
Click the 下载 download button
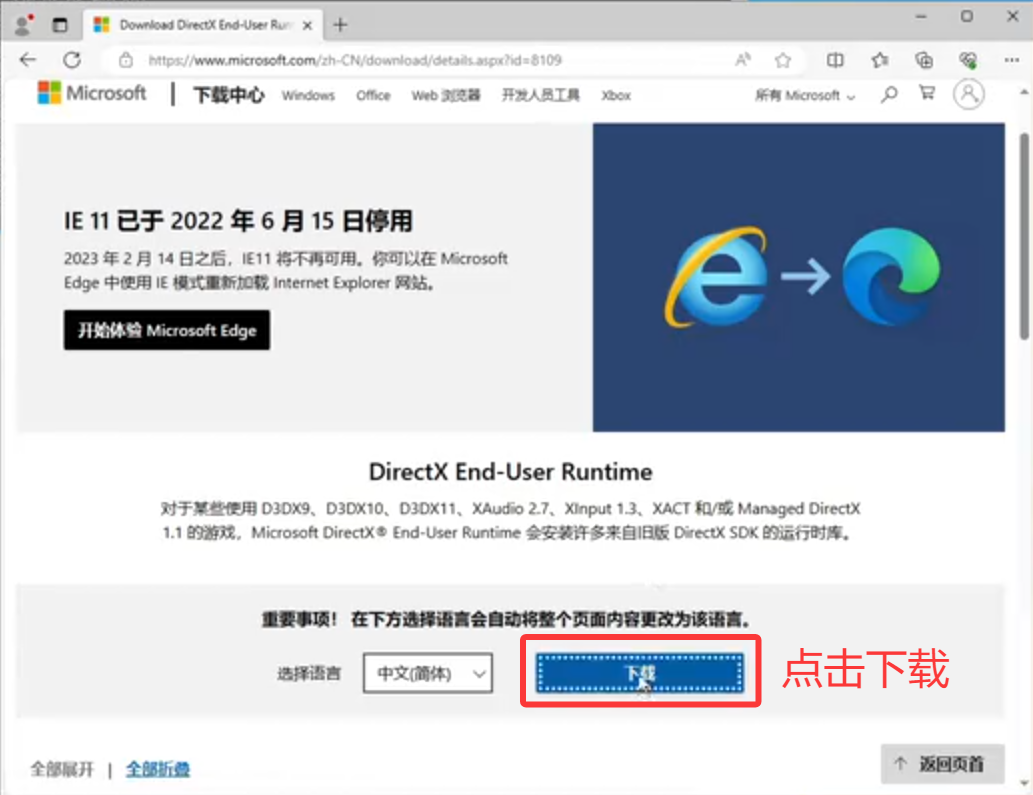(640, 672)
